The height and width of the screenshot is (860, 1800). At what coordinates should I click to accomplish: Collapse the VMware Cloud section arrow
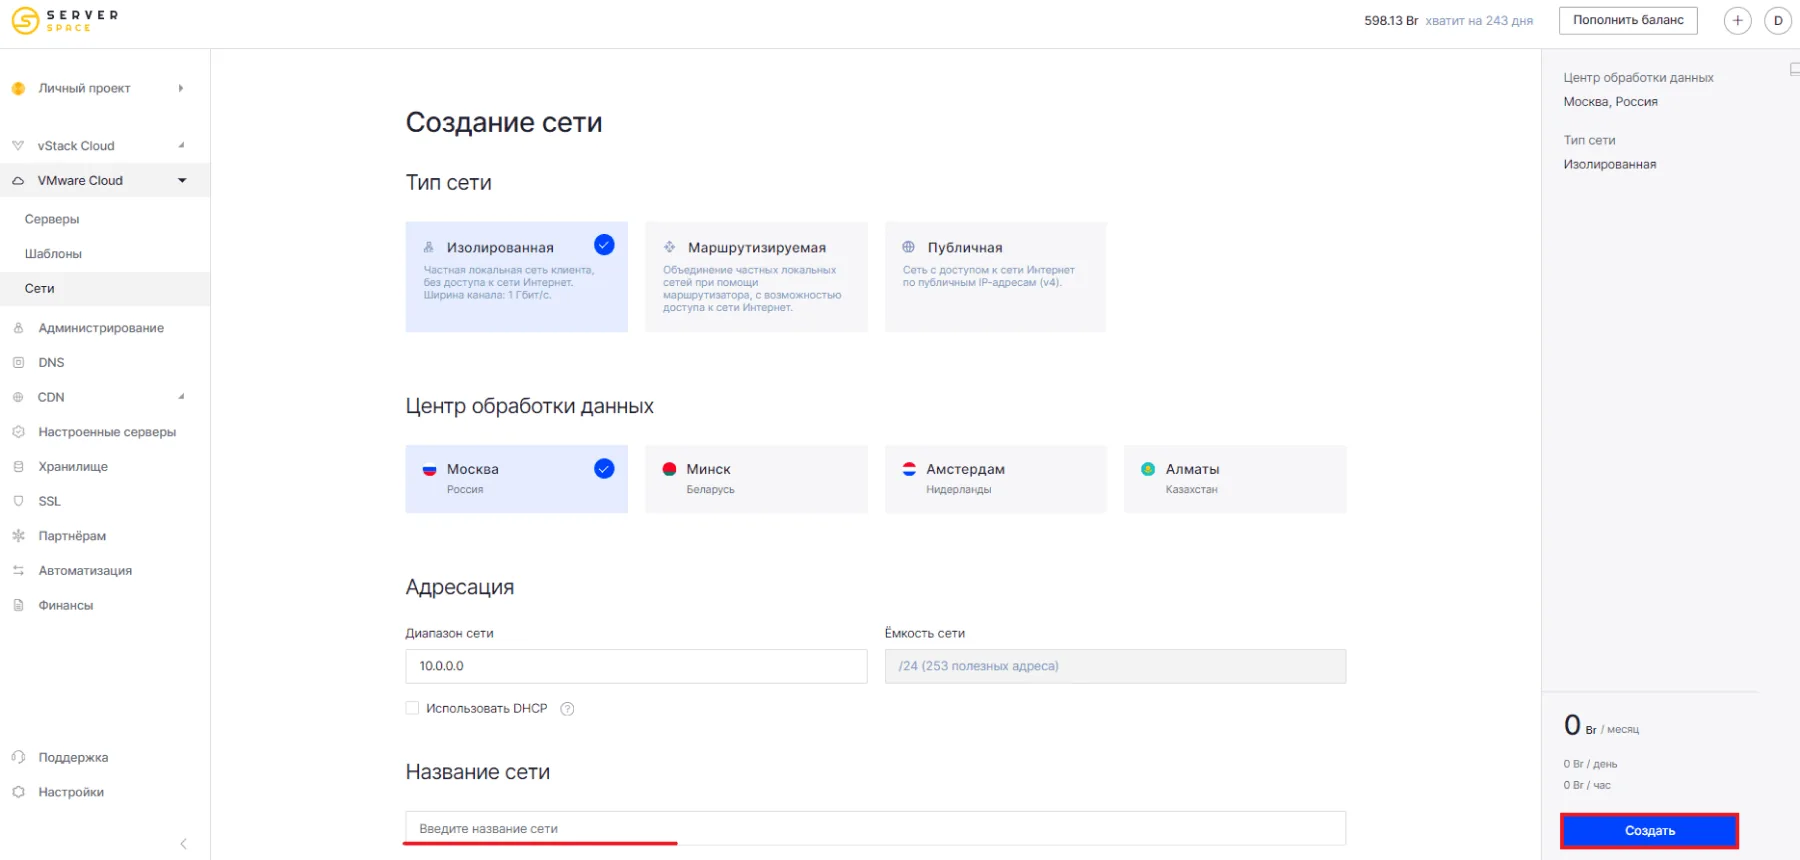pos(182,181)
